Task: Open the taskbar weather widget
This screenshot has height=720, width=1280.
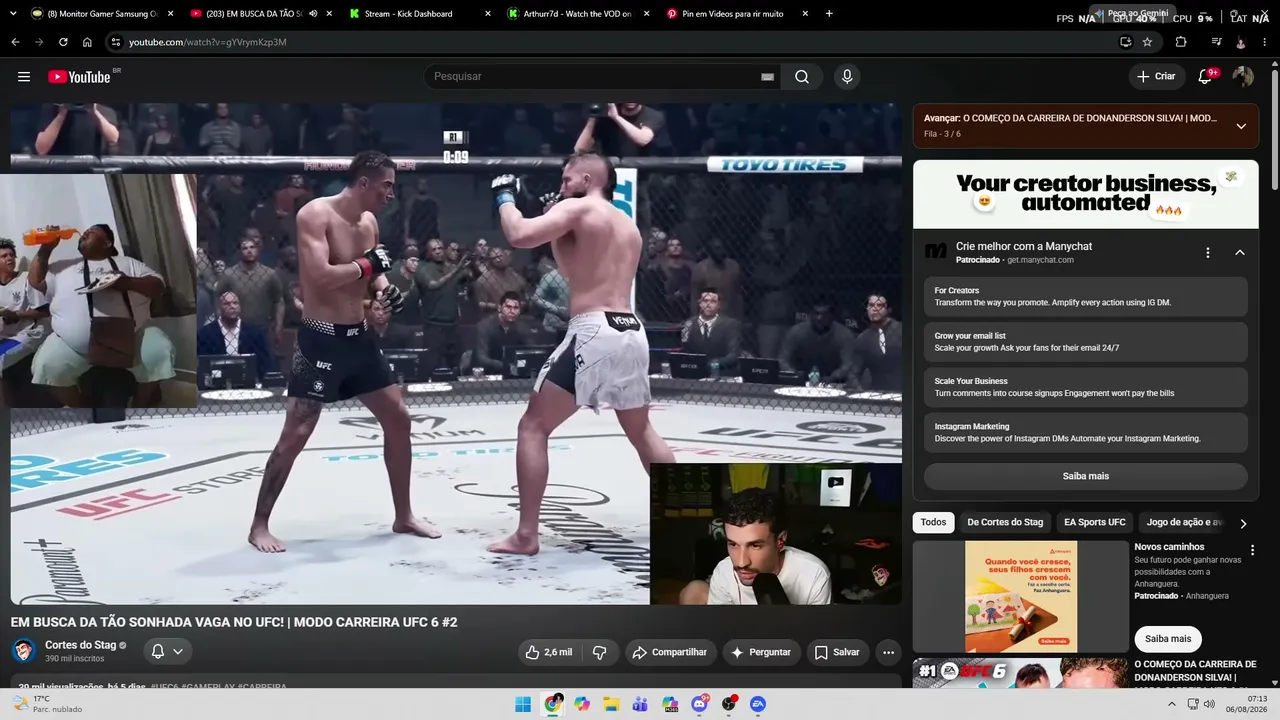Action: pyautogui.click(x=47, y=704)
